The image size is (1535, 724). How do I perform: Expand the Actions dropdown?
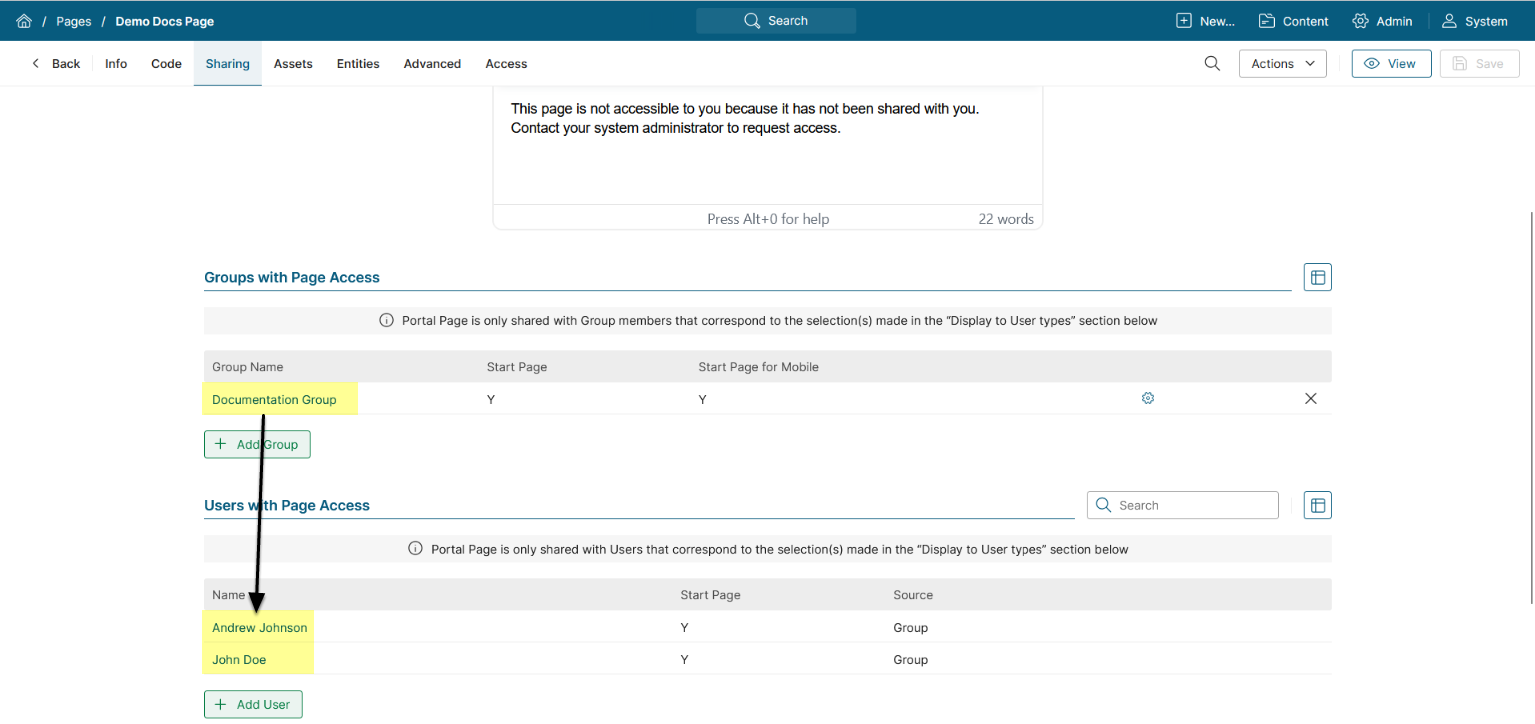(x=1282, y=64)
